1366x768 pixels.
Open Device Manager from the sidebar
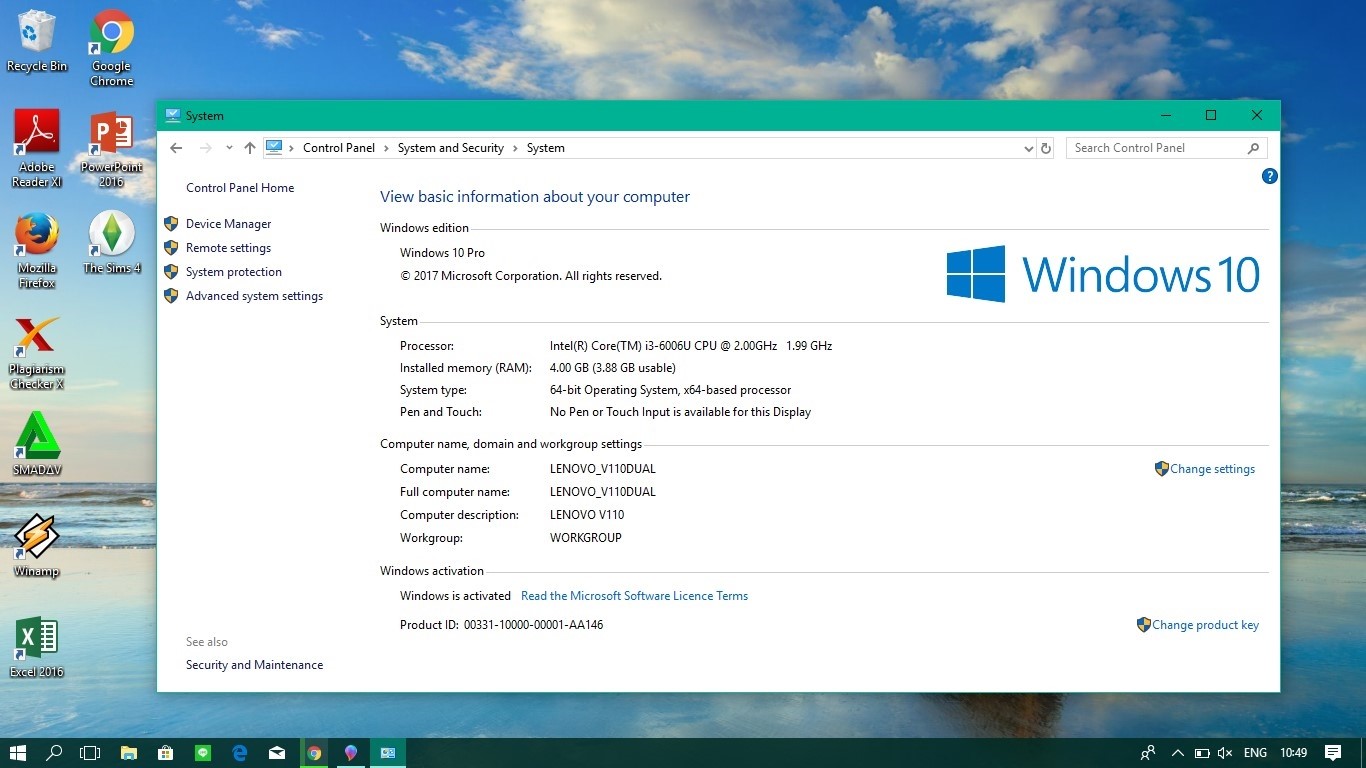click(x=228, y=224)
